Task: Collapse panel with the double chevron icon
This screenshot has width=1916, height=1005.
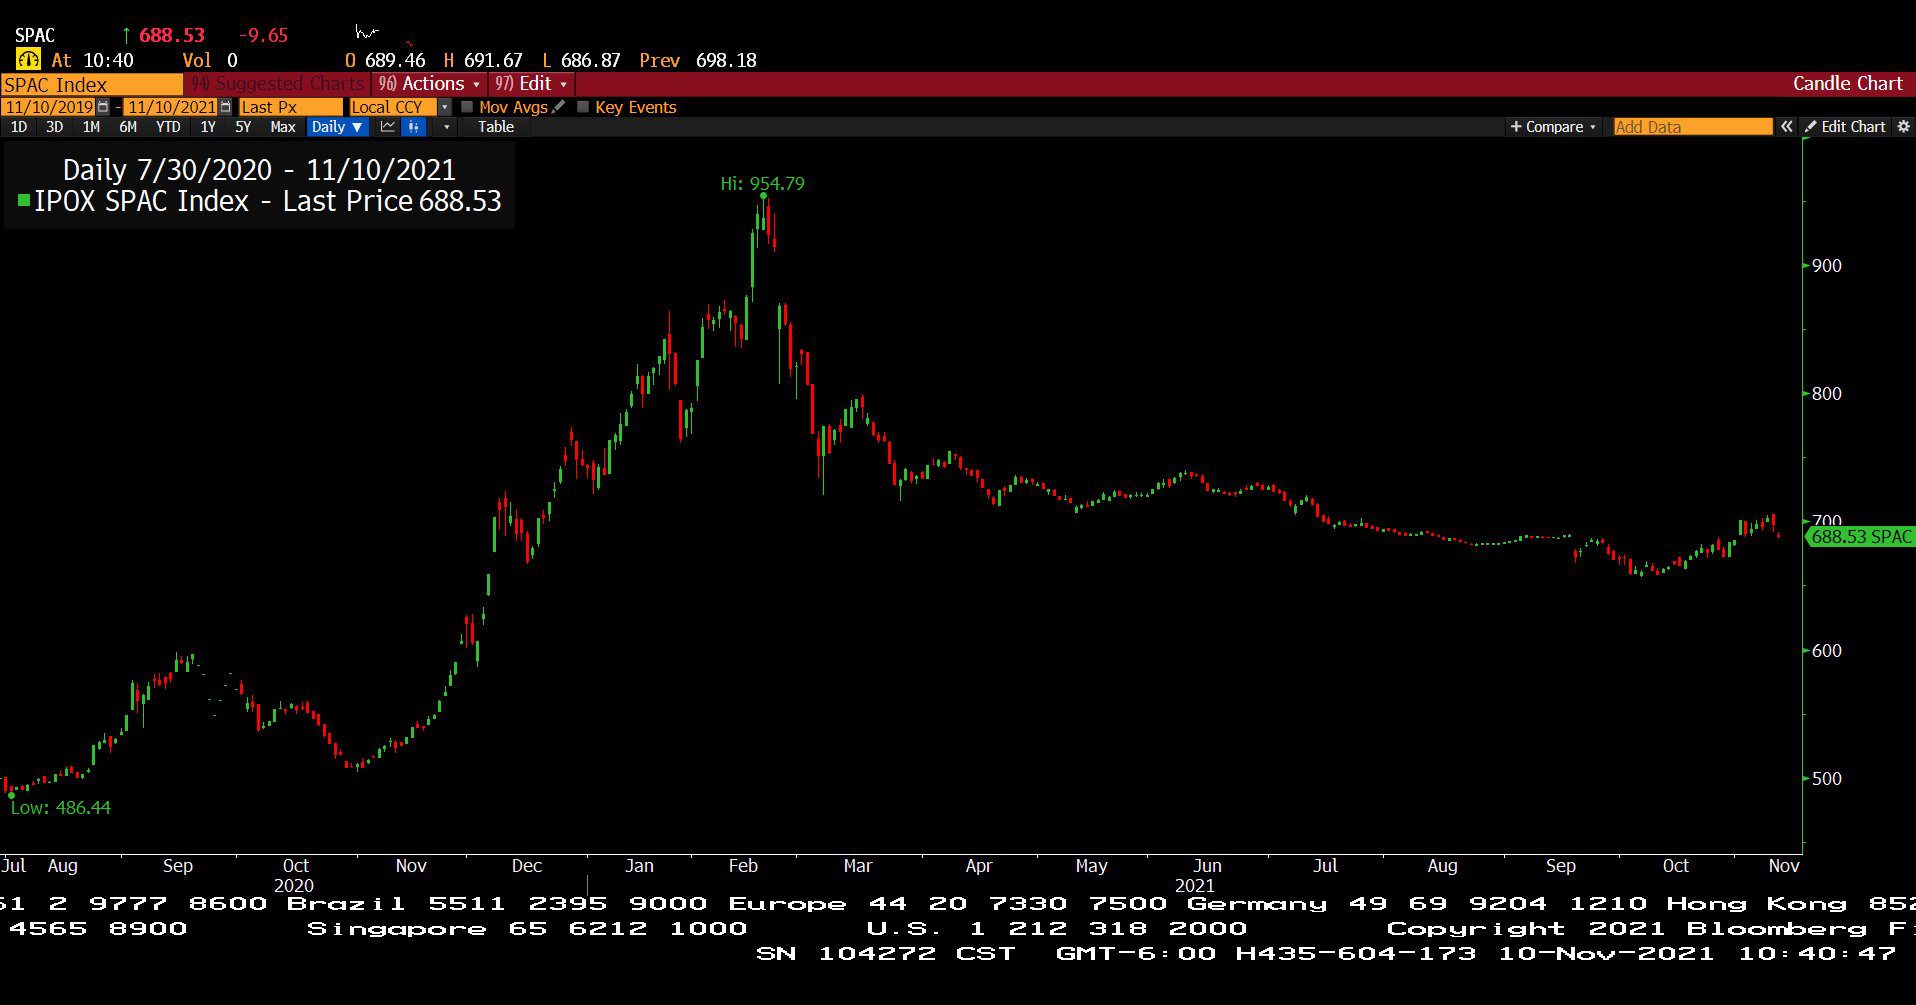Action: [1786, 127]
